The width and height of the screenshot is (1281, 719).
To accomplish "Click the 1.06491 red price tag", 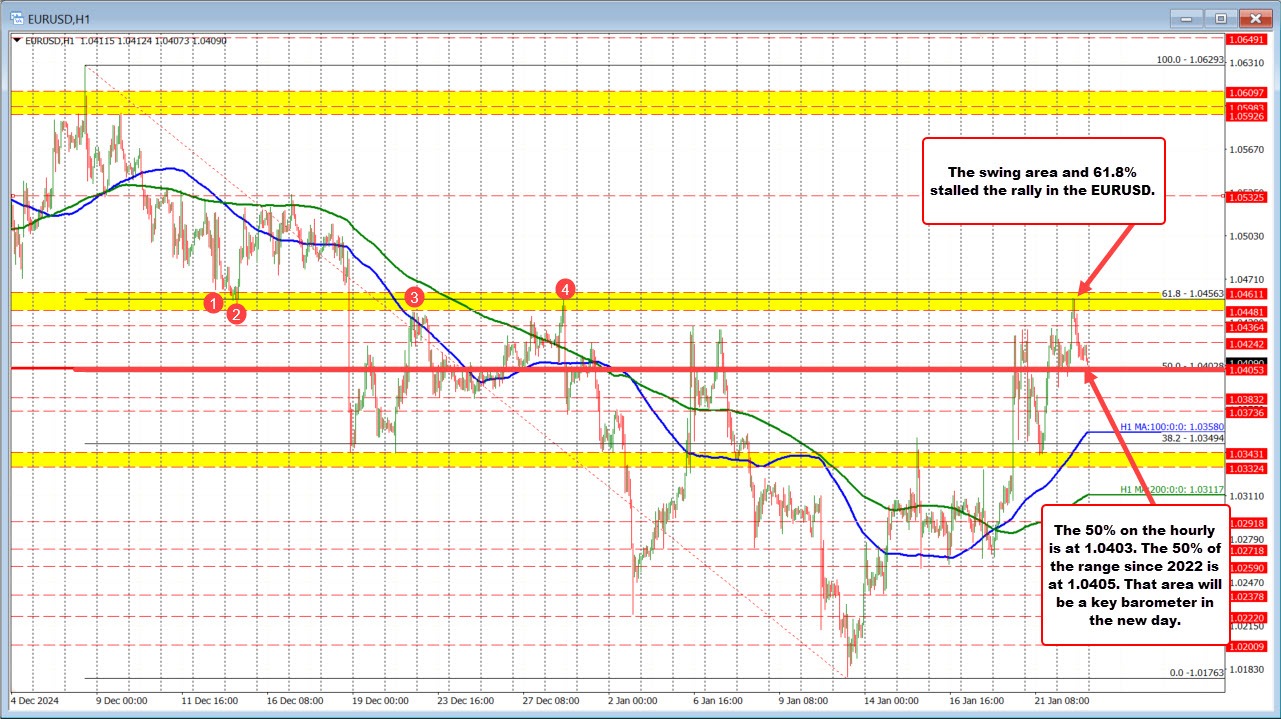I will pyautogui.click(x=1249, y=40).
